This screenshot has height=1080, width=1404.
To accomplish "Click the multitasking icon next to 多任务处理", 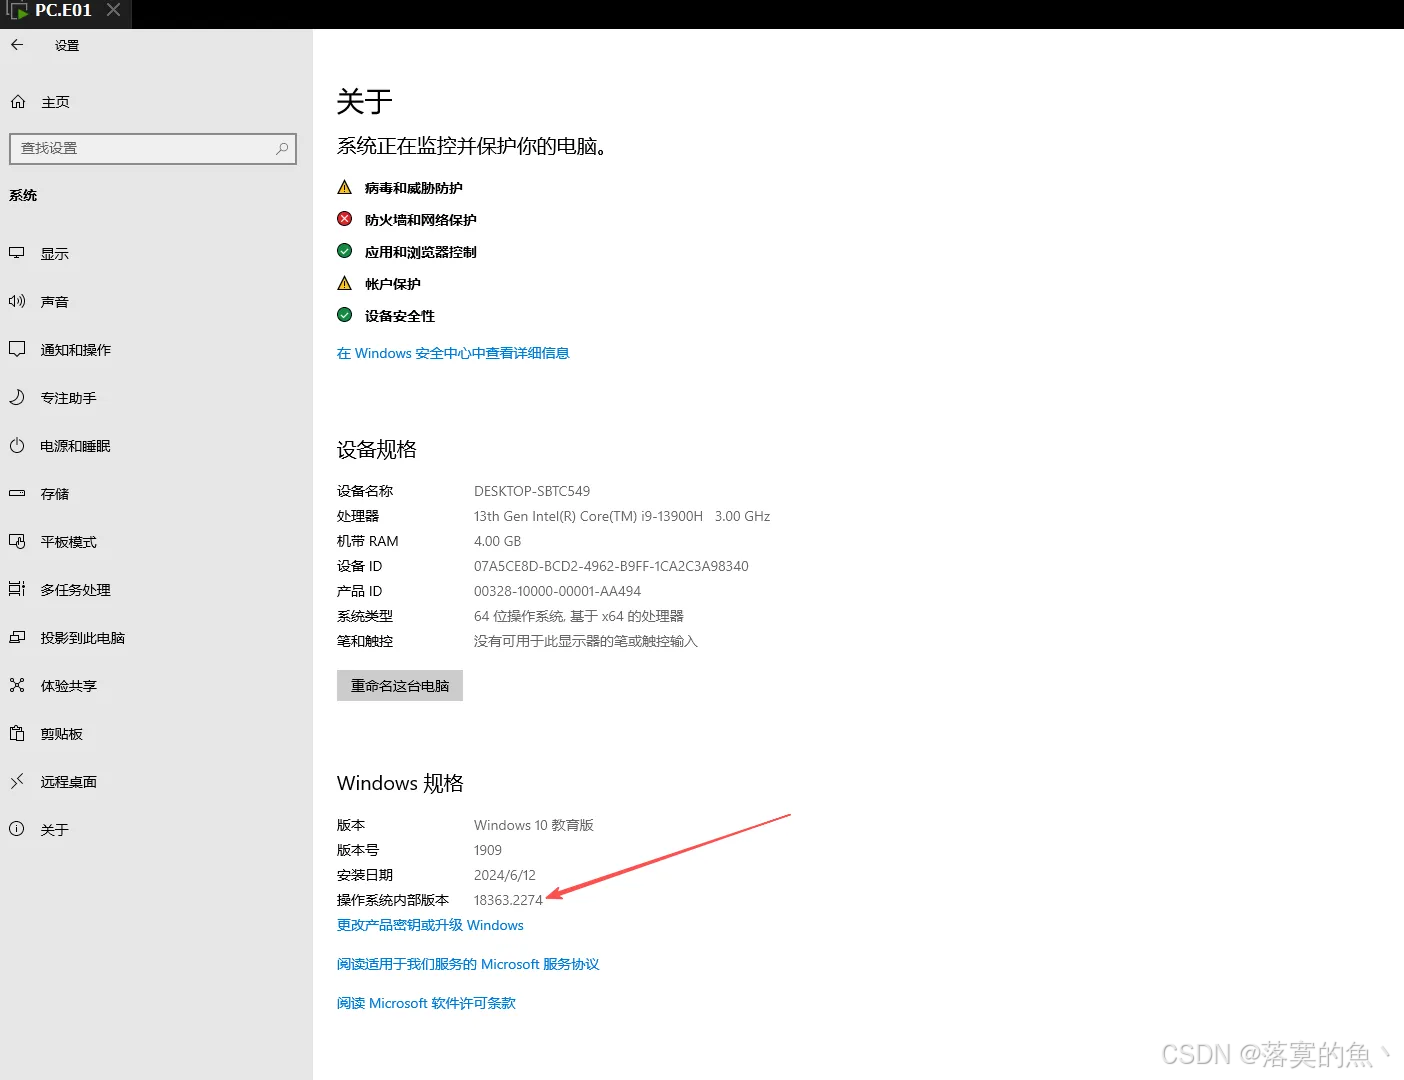I will coord(17,589).
